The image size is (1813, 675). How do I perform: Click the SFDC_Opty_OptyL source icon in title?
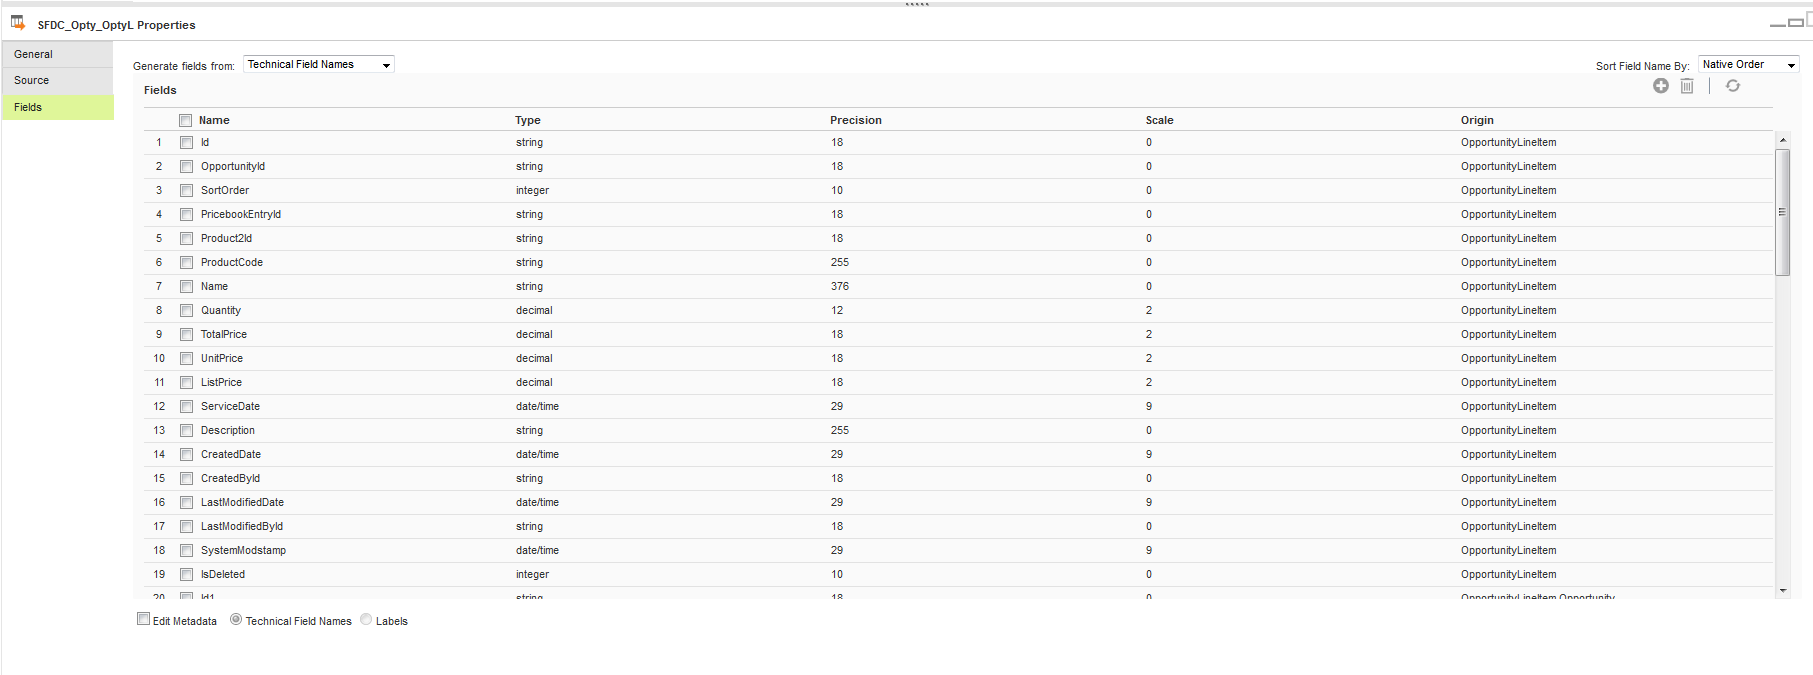pyautogui.click(x=18, y=22)
